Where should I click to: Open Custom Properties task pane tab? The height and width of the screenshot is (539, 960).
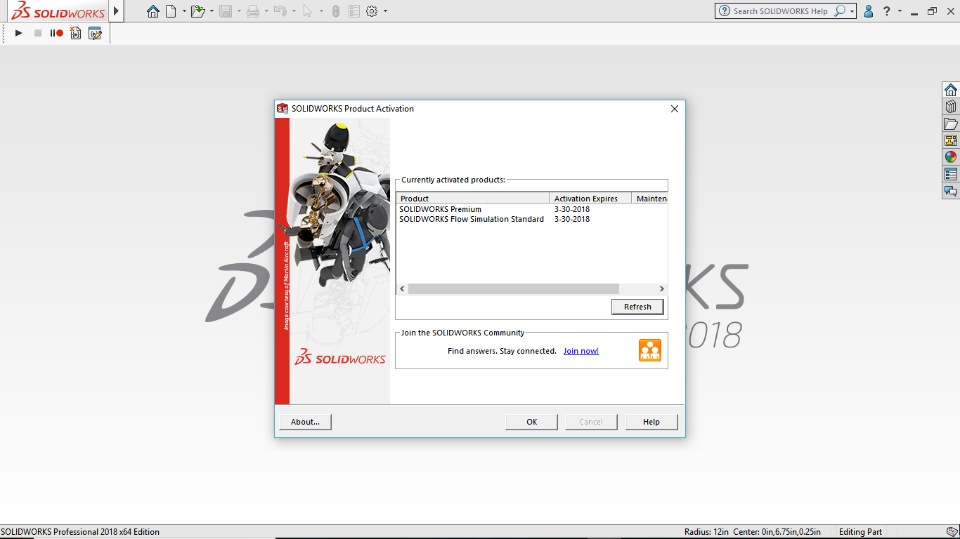pos(950,174)
